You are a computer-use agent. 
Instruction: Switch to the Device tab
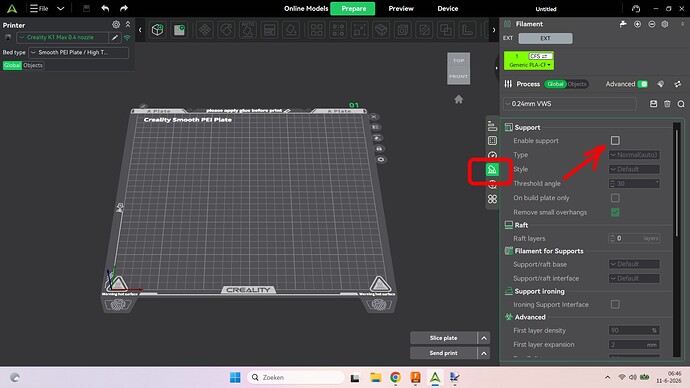pyautogui.click(x=448, y=8)
